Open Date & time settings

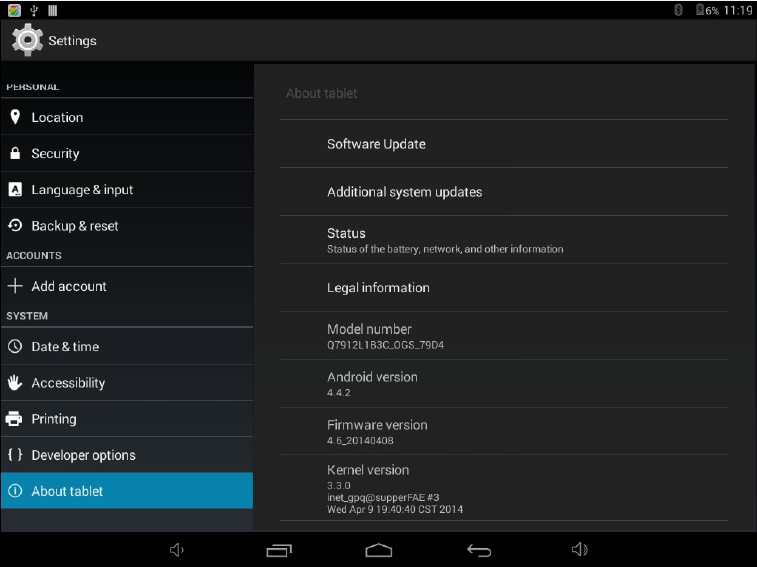(127, 346)
